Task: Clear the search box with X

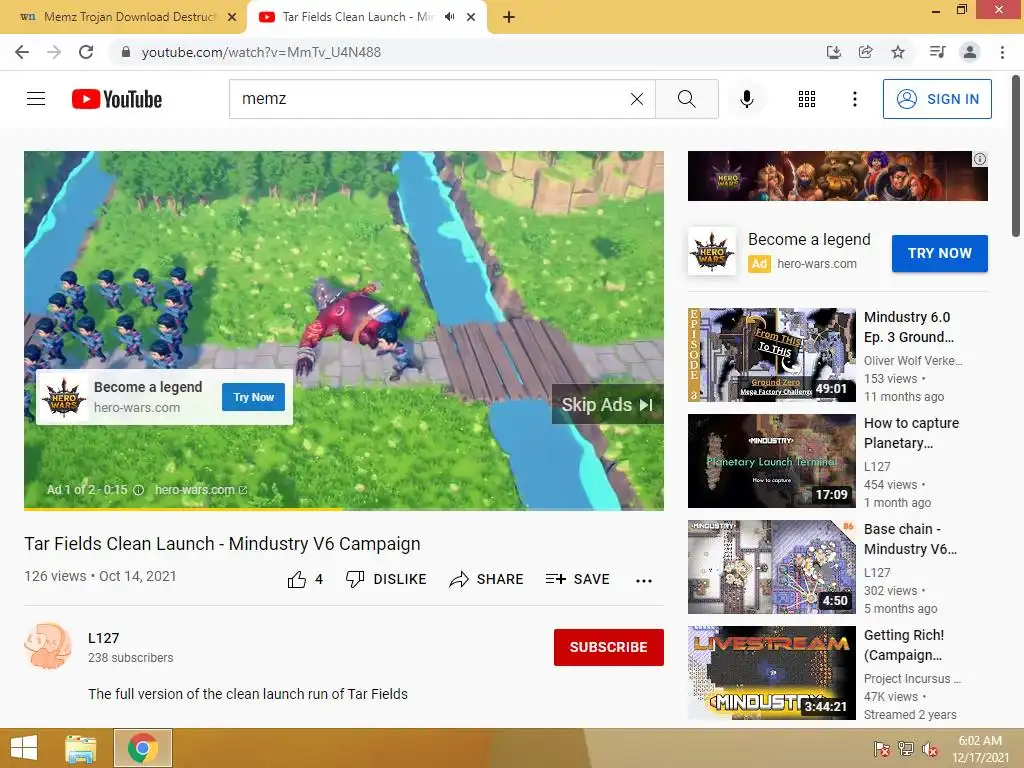Action: (637, 99)
